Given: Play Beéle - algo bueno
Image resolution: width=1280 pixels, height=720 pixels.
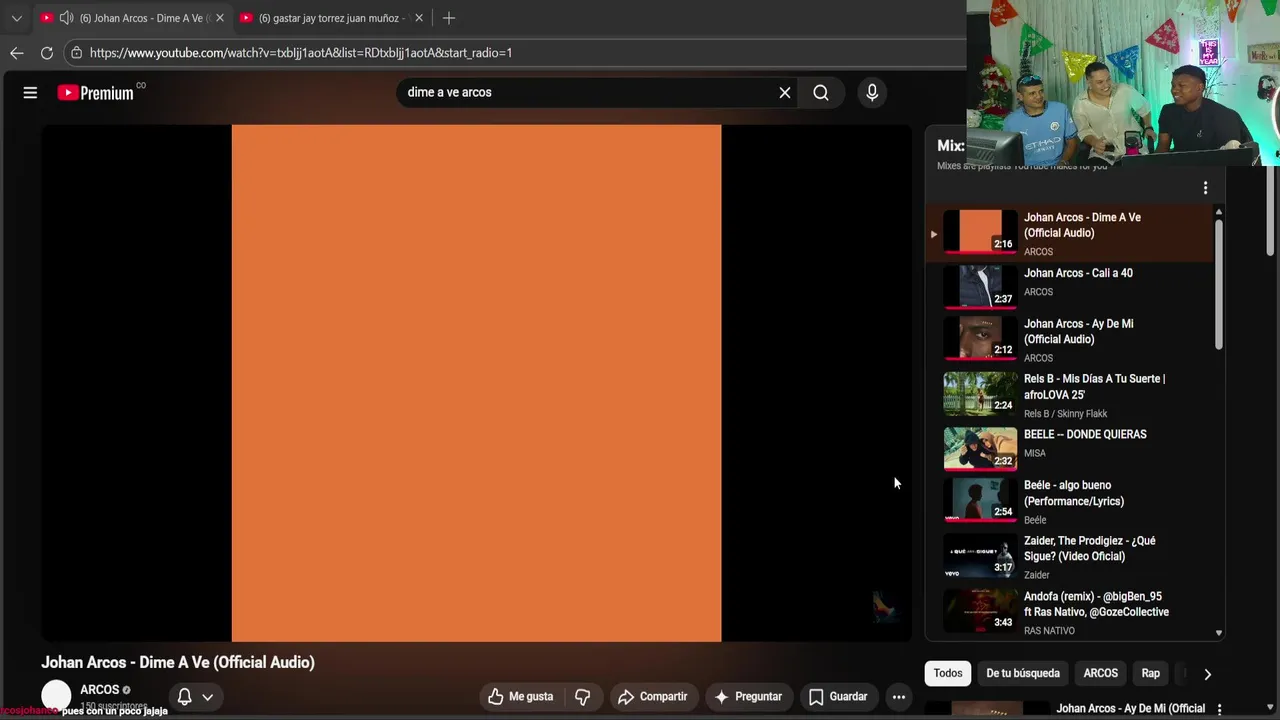Looking at the screenshot, I should pyautogui.click(x=1074, y=493).
